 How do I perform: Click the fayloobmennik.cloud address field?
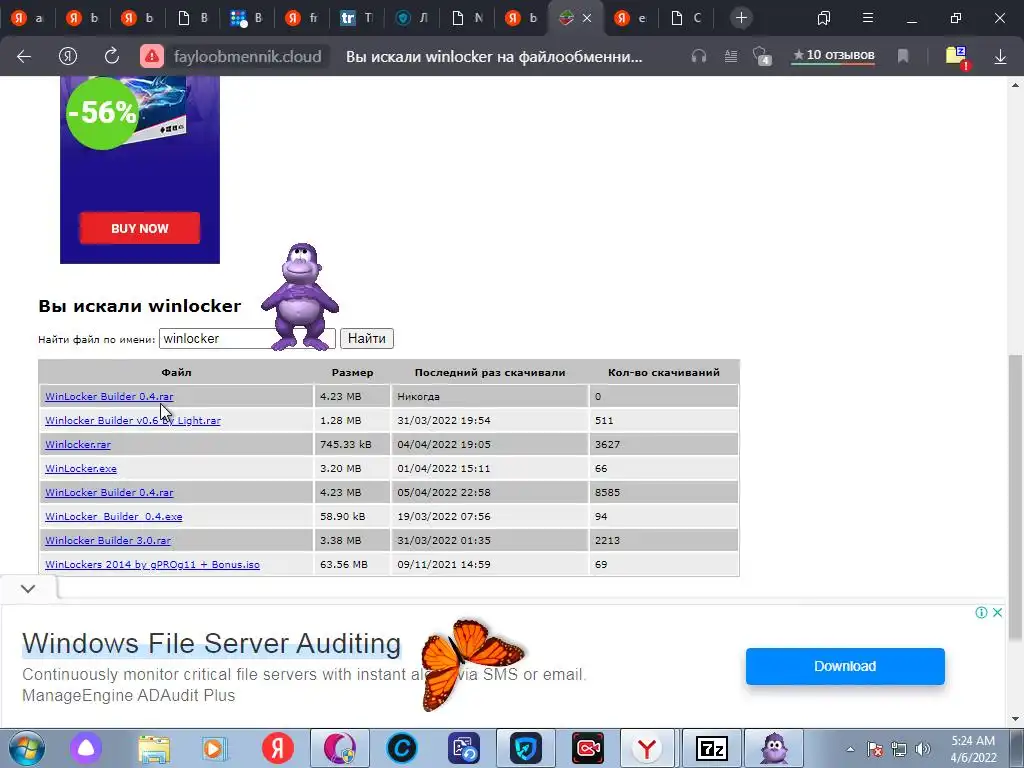tap(248, 57)
